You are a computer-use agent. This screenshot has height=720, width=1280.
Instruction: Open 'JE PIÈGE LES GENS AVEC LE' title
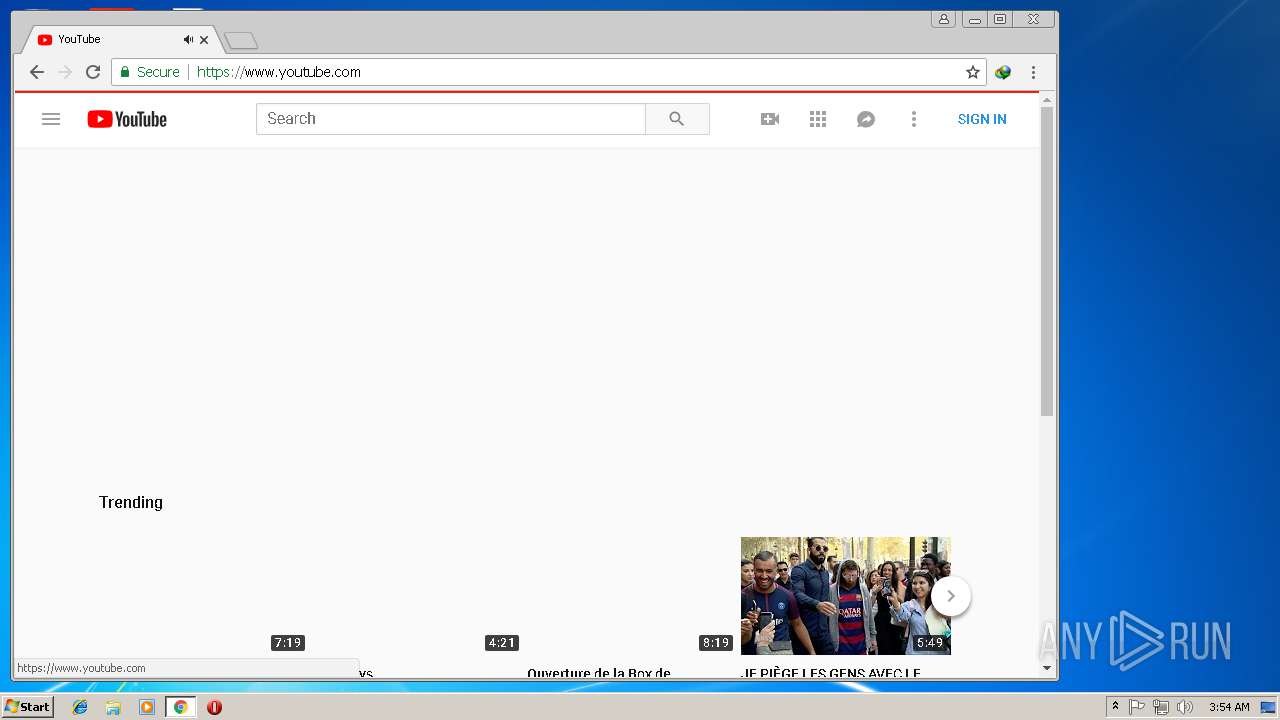point(831,672)
